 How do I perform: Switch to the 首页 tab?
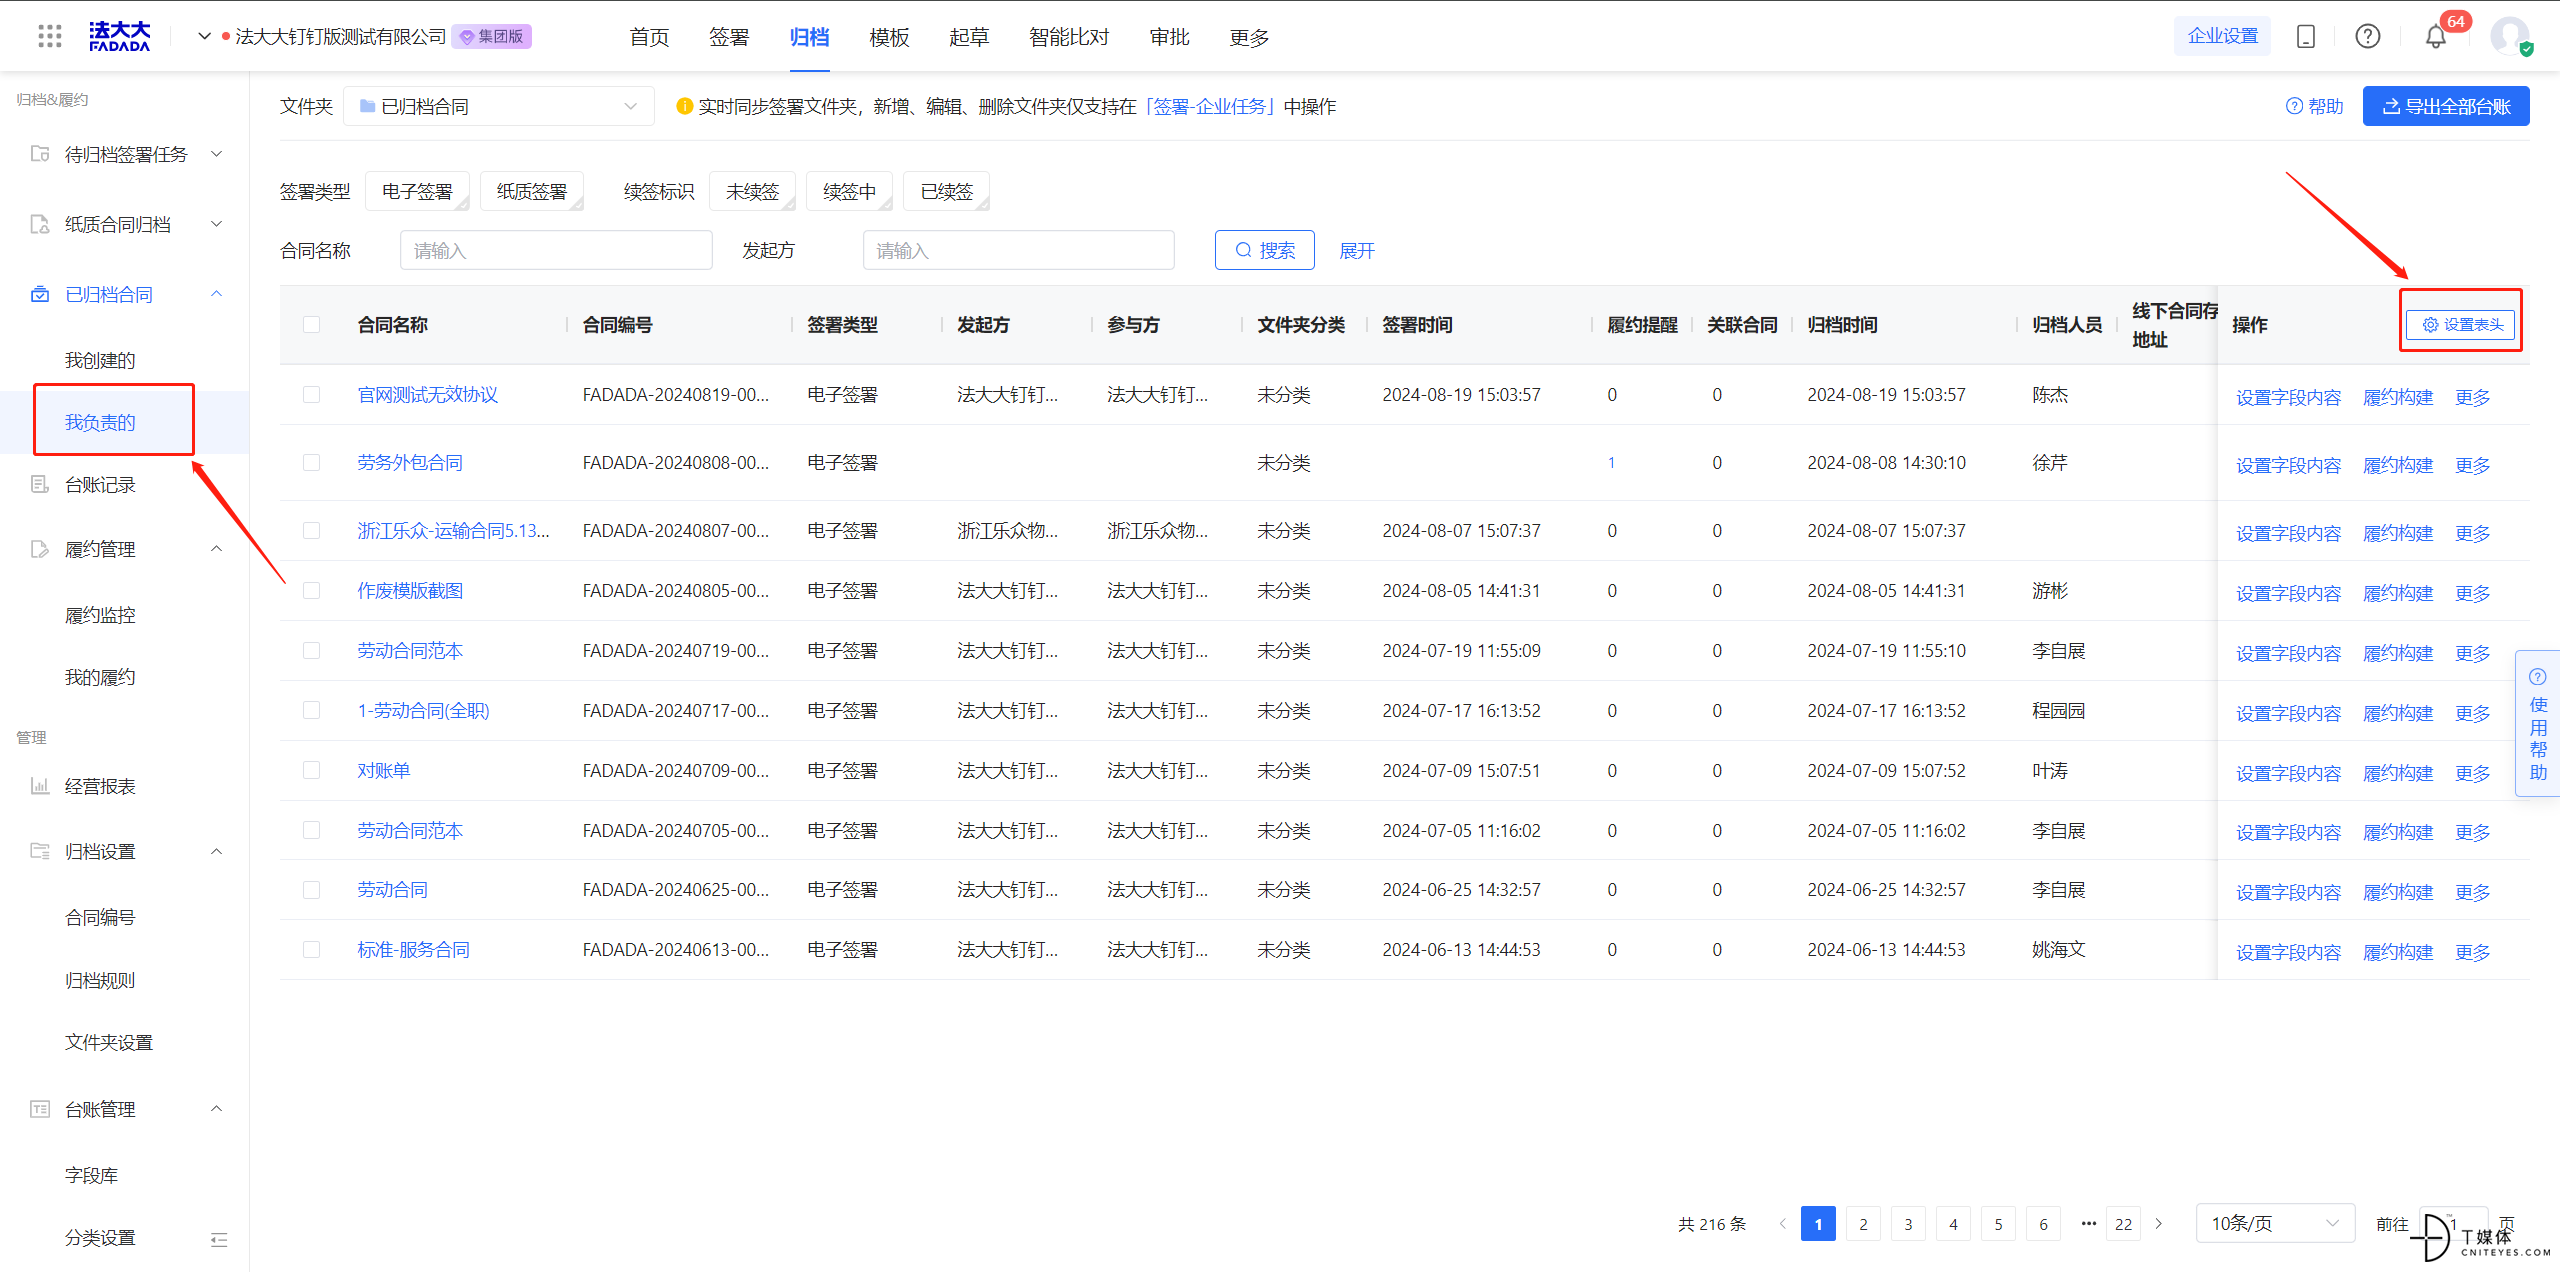649,37
